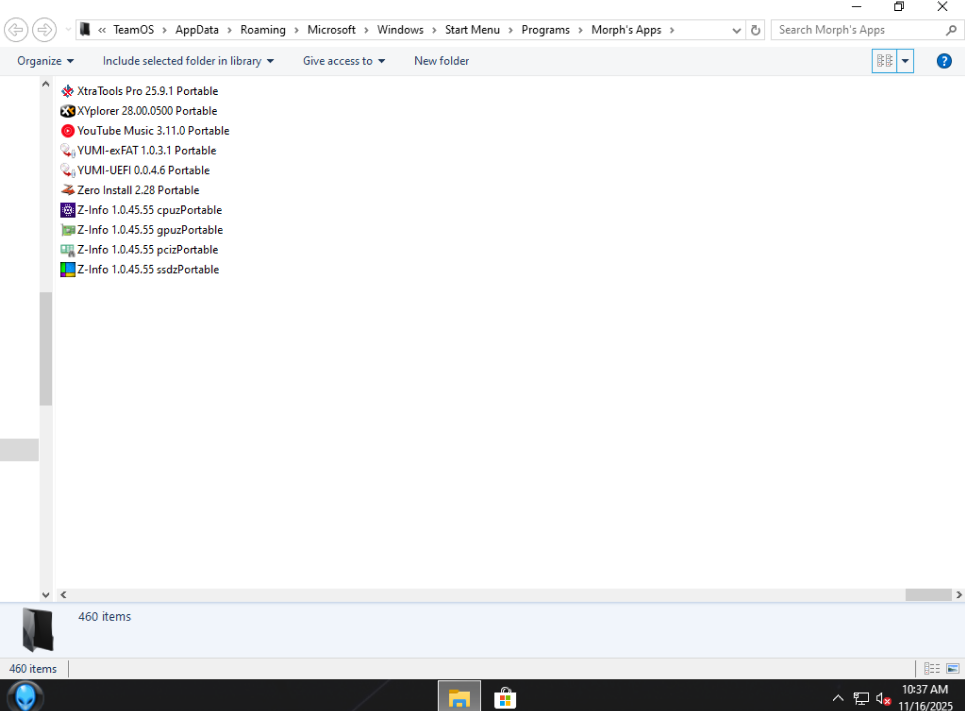Select the Zero Install 2.28 icon
The width and height of the screenshot is (965, 711).
pos(68,190)
